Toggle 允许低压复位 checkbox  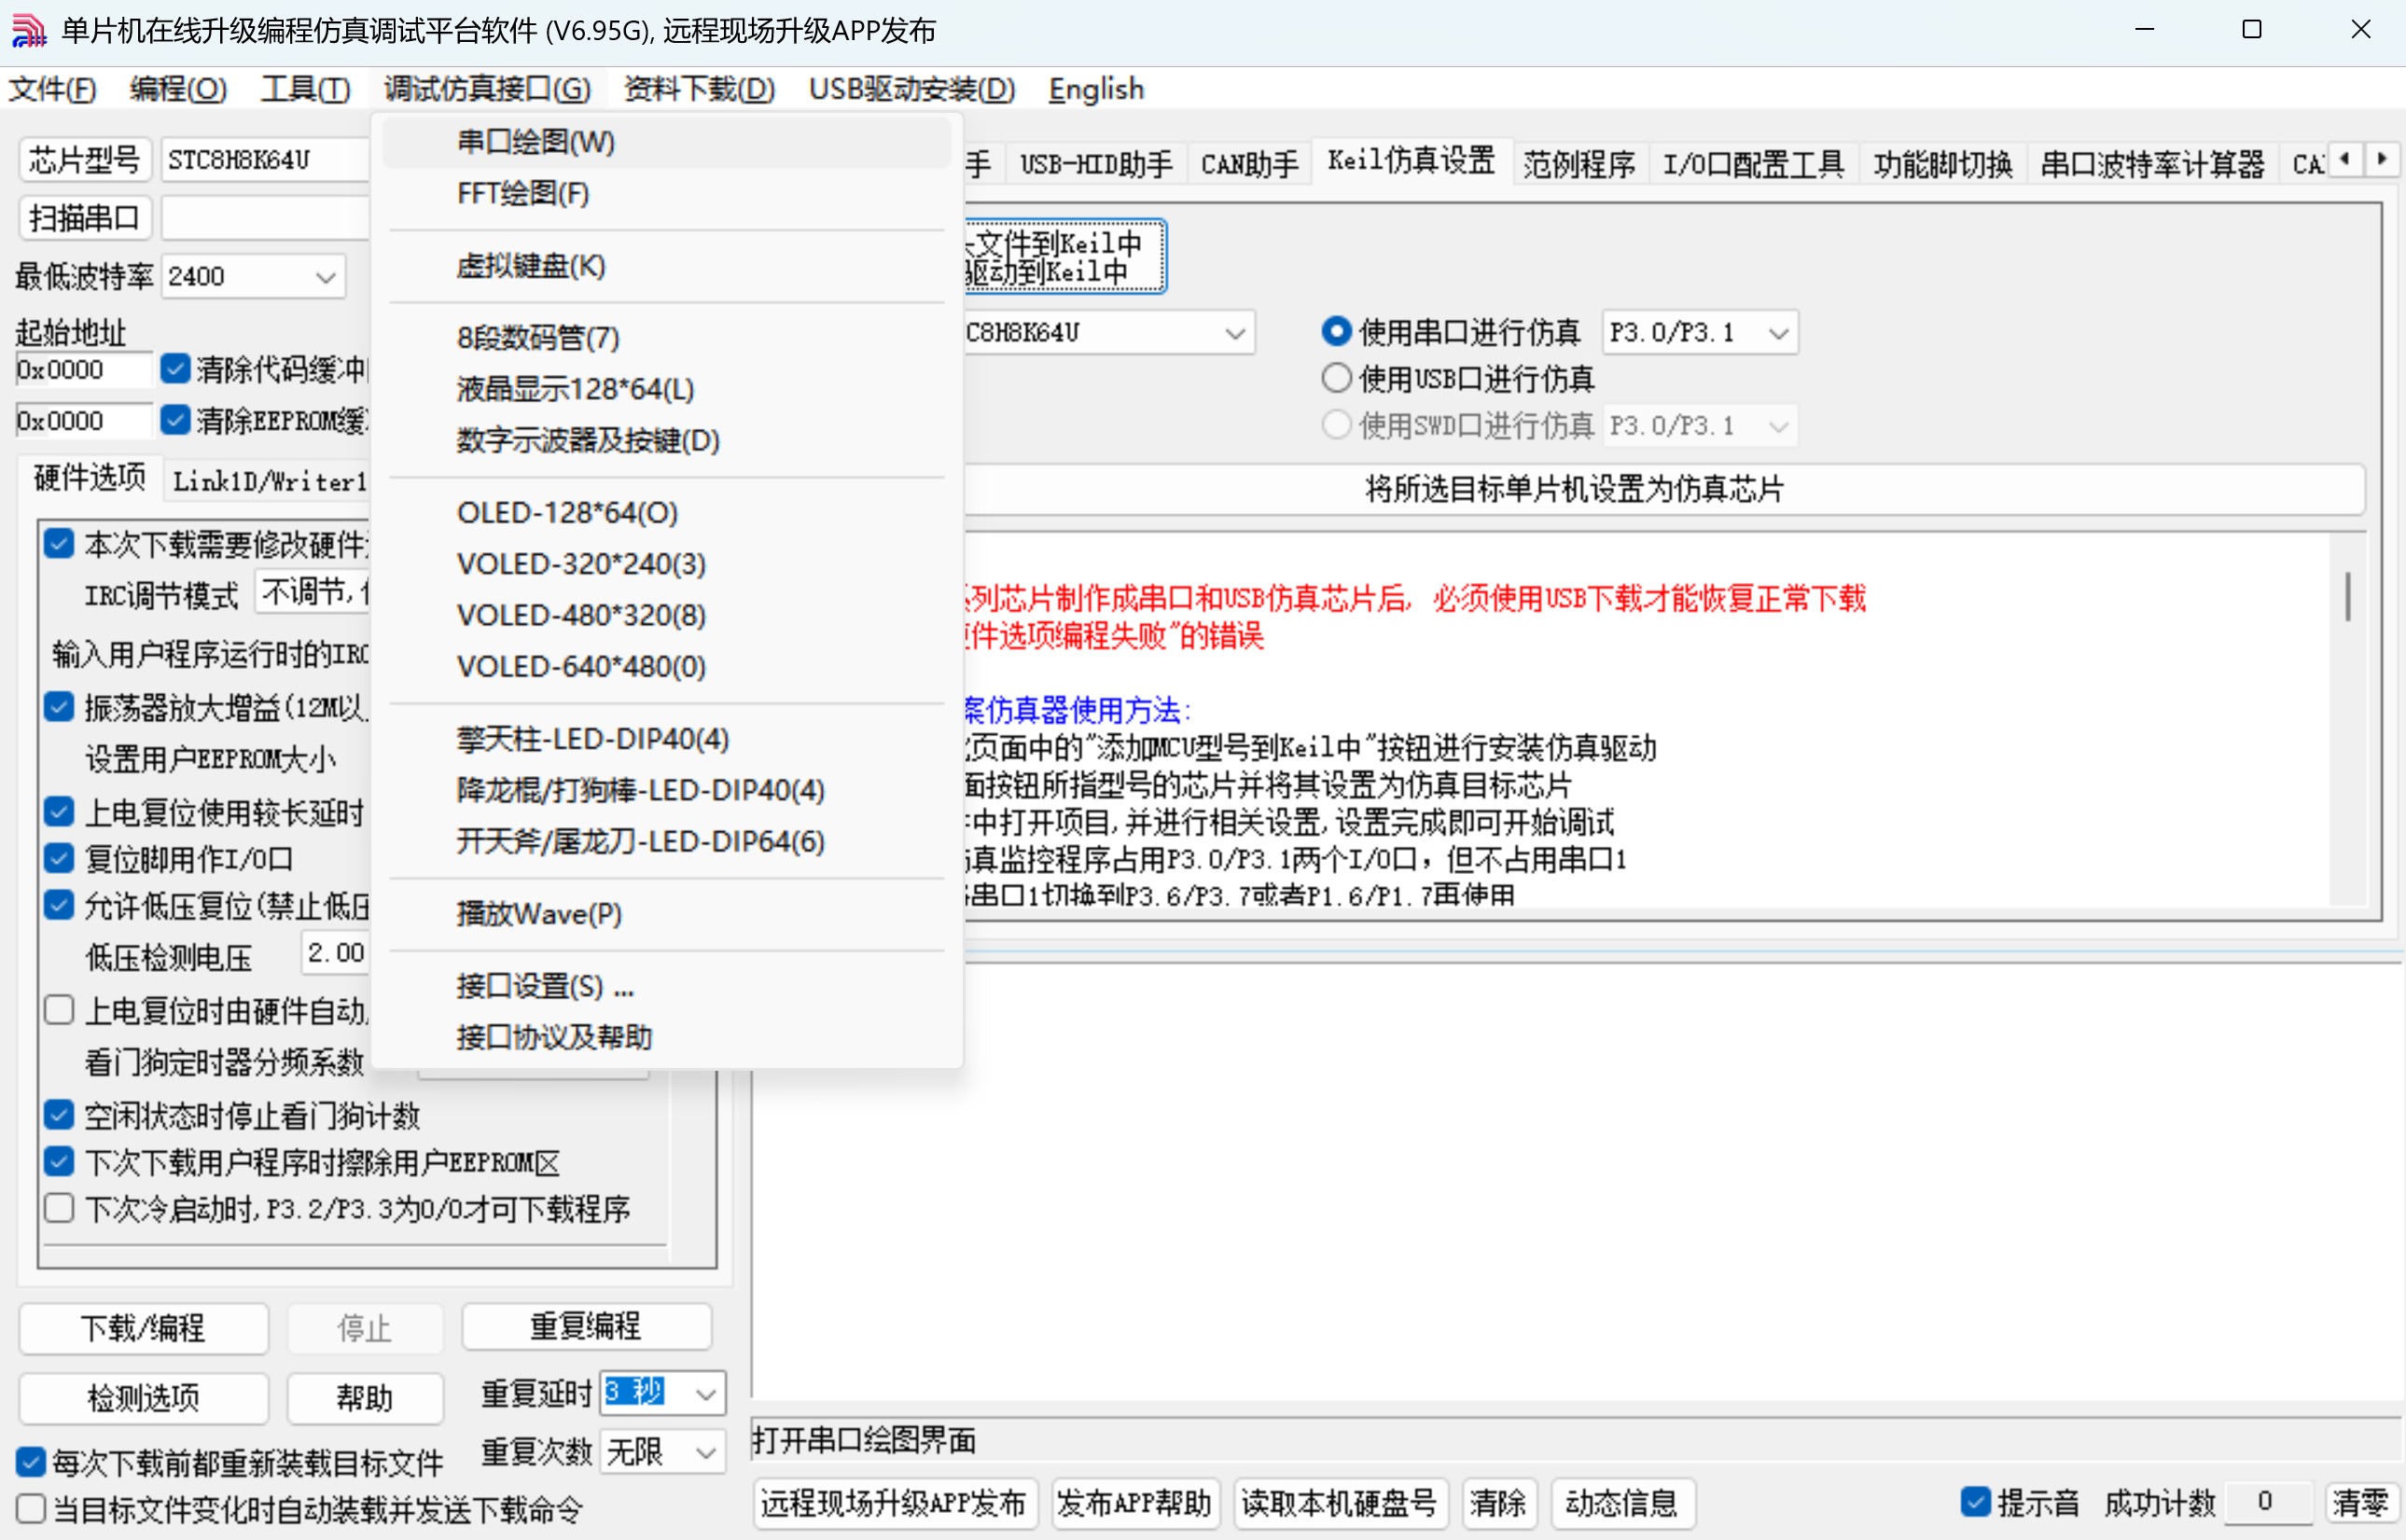click(x=59, y=905)
